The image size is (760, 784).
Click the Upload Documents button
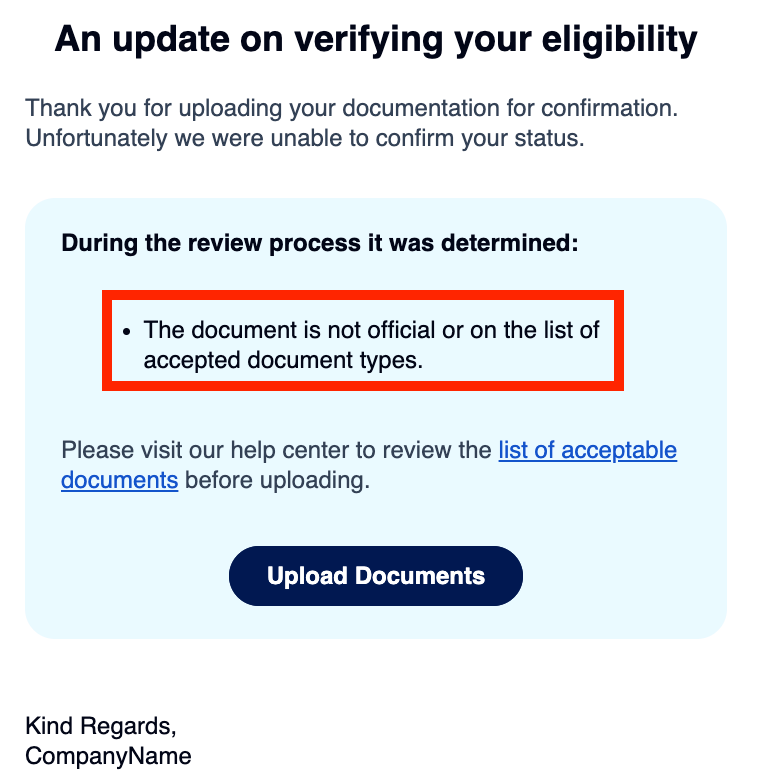375,576
